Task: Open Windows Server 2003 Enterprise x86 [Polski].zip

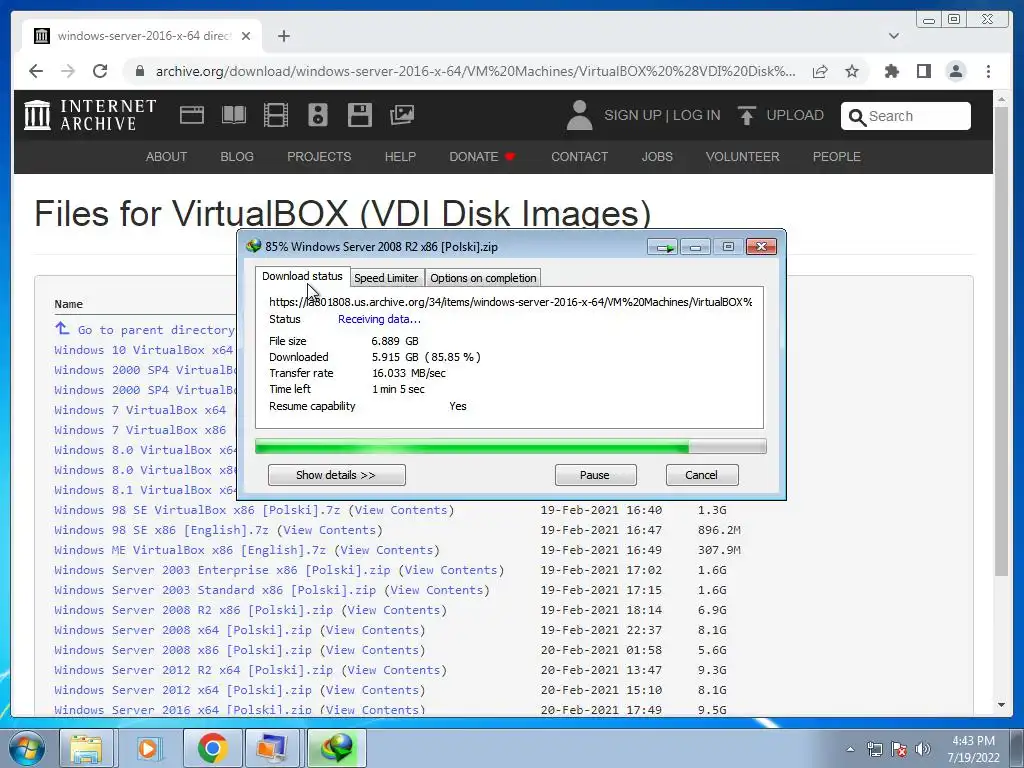Action: [222, 570]
